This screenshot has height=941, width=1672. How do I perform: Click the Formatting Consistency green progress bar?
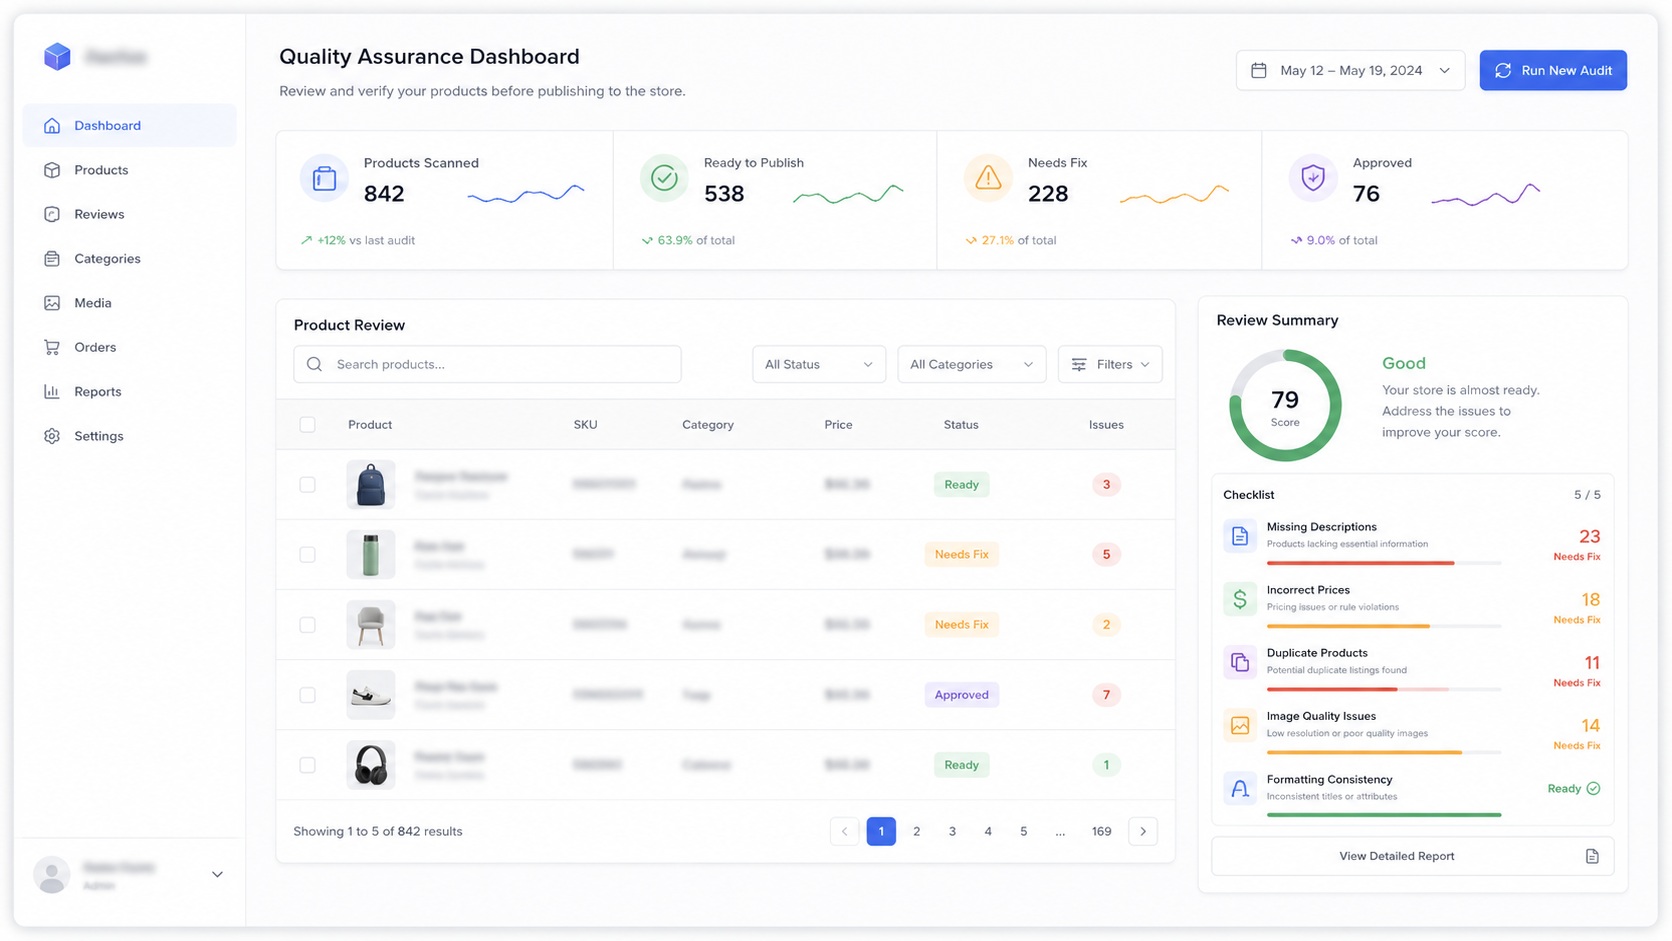pos(1384,815)
